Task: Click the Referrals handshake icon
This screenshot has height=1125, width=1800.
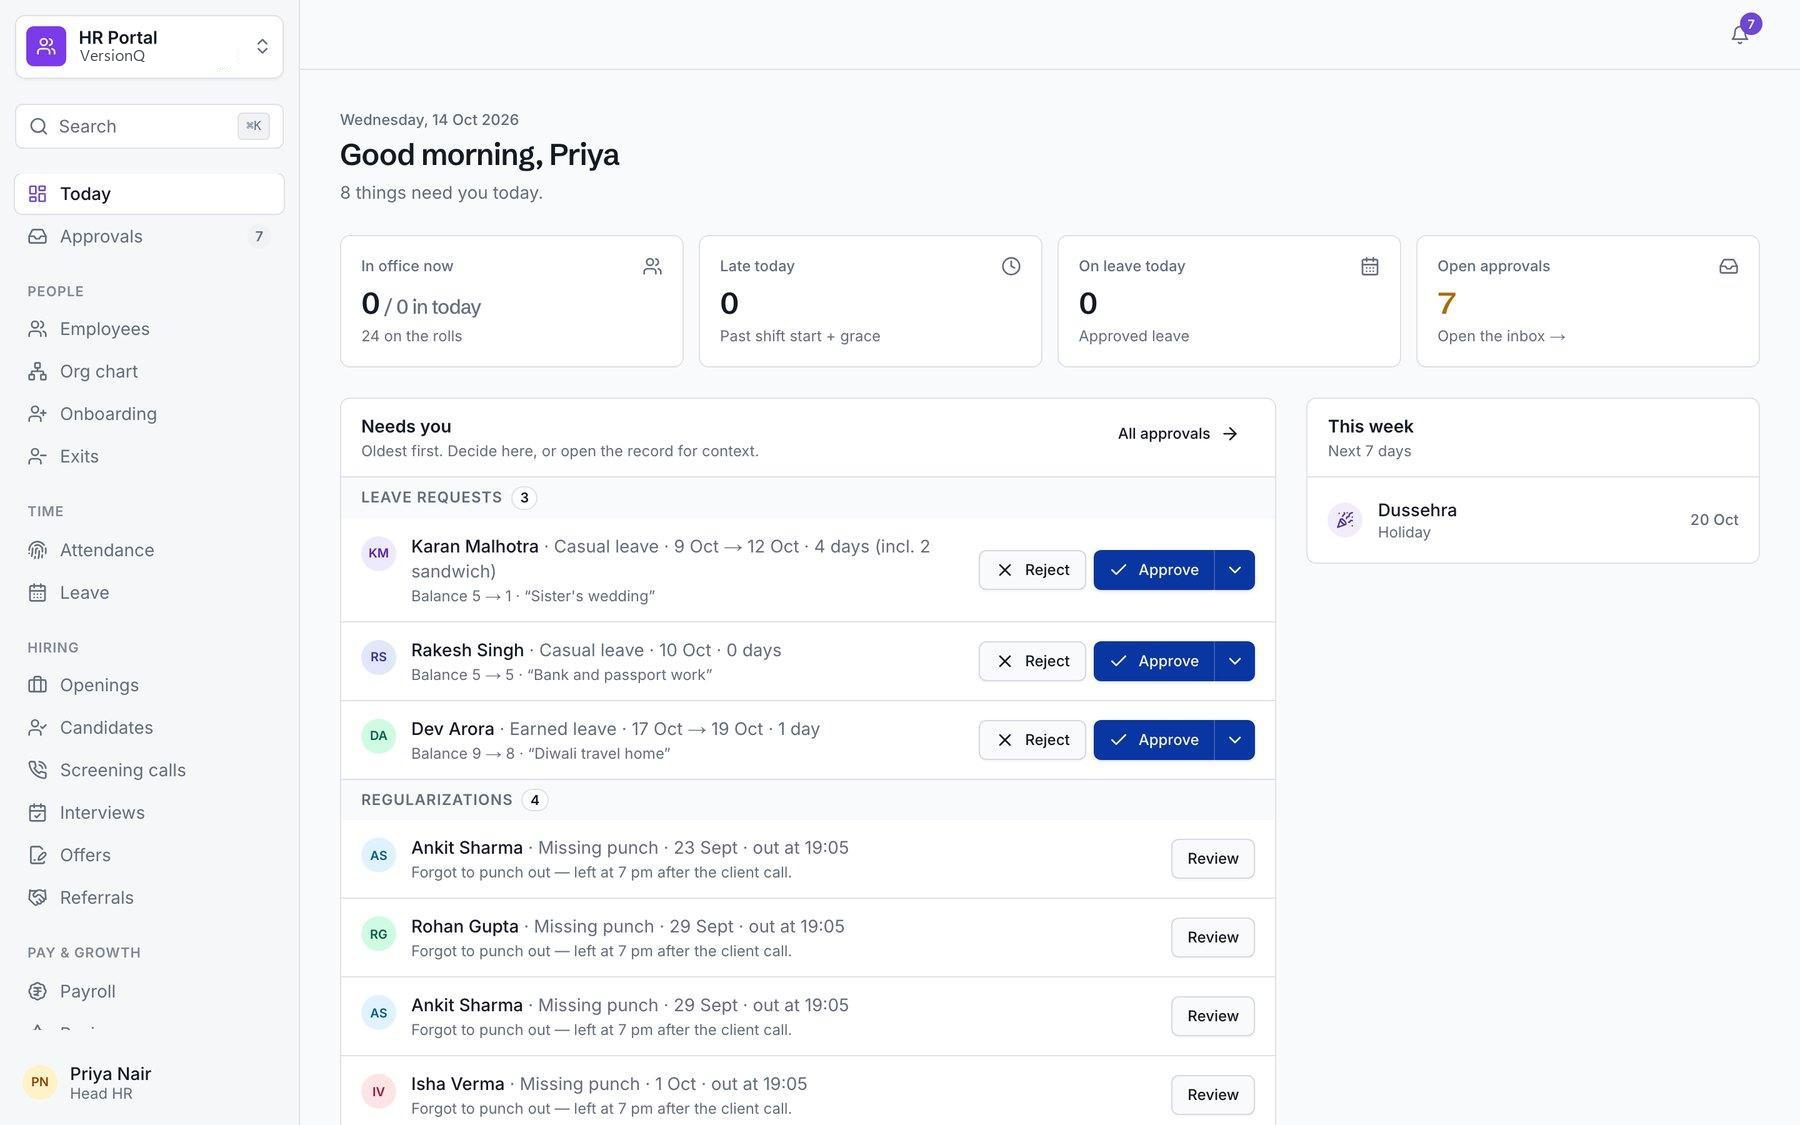Action: [x=37, y=898]
